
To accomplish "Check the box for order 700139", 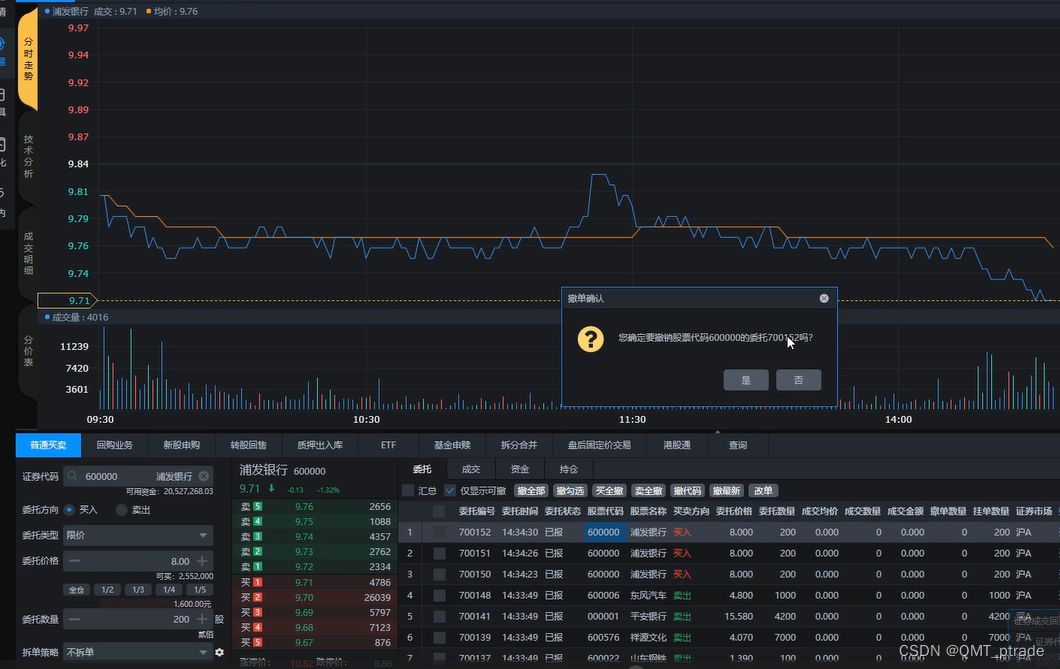I will coord(439,637).
